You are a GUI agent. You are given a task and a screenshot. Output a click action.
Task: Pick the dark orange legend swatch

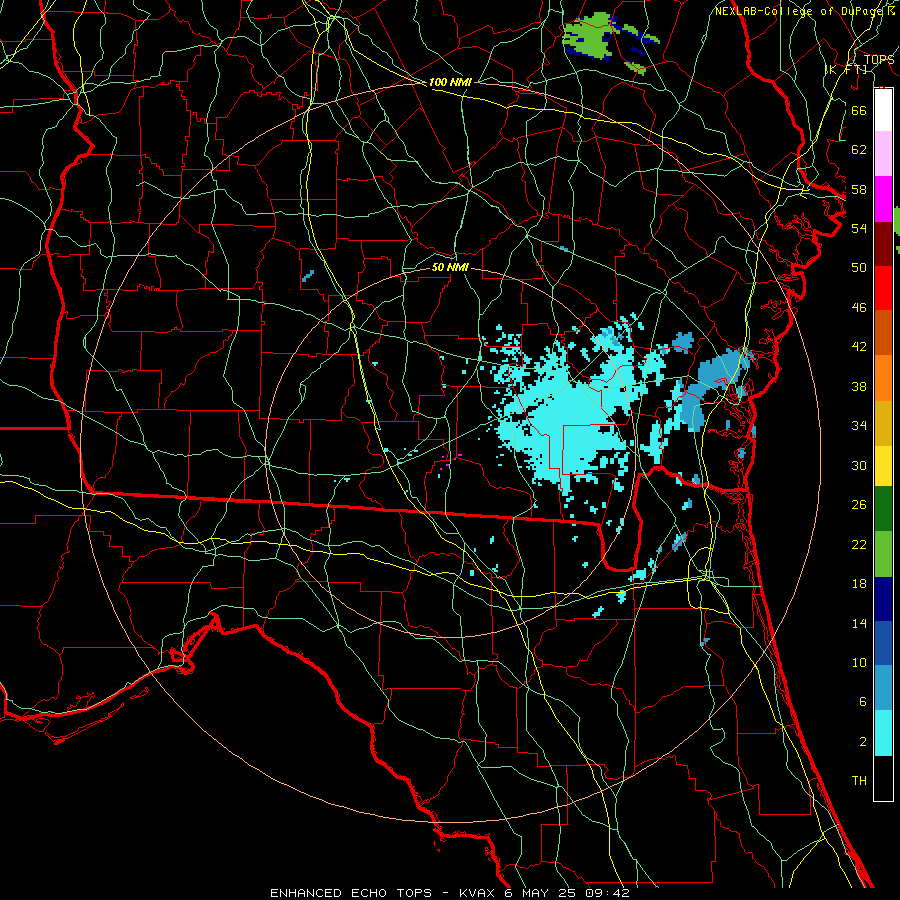(883, 333)
